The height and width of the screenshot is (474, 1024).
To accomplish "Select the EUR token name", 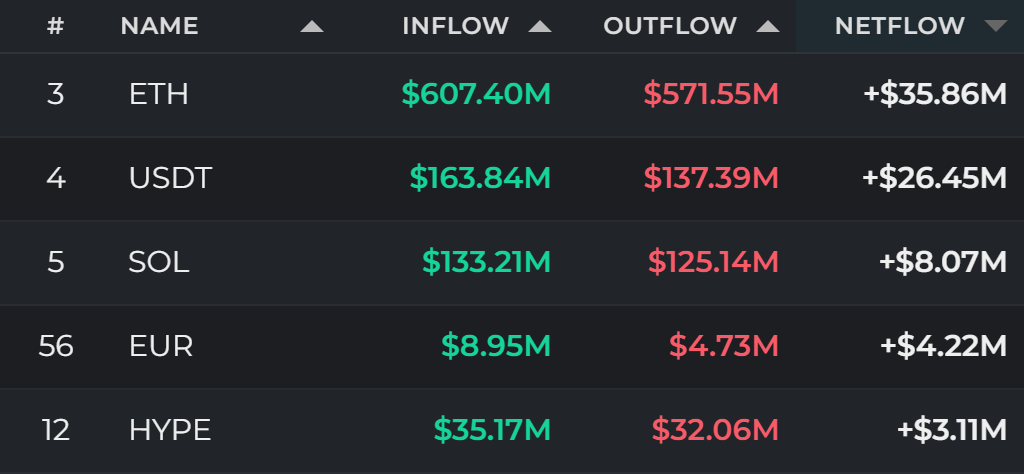I will pos(161,345).
